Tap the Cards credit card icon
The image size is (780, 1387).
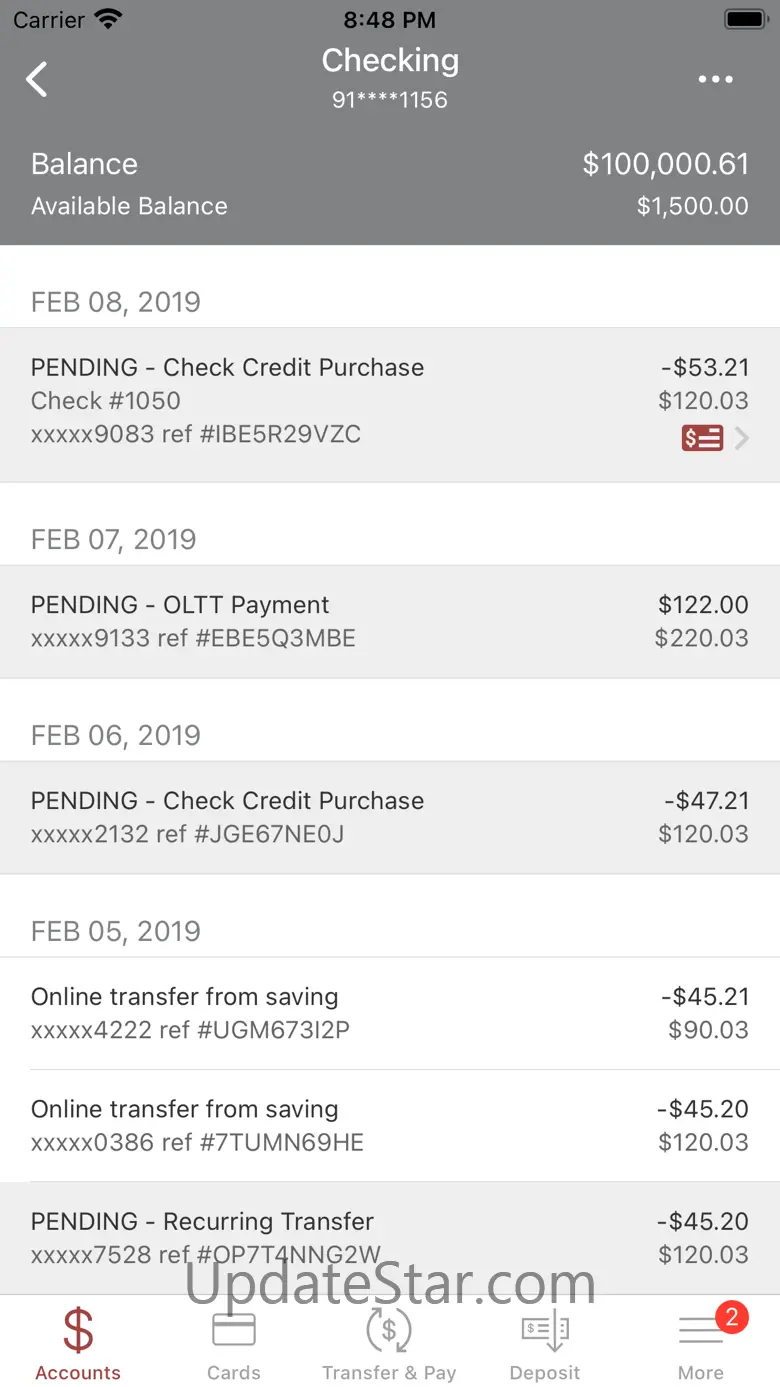pyautogui.click(x=233, y=1331)
